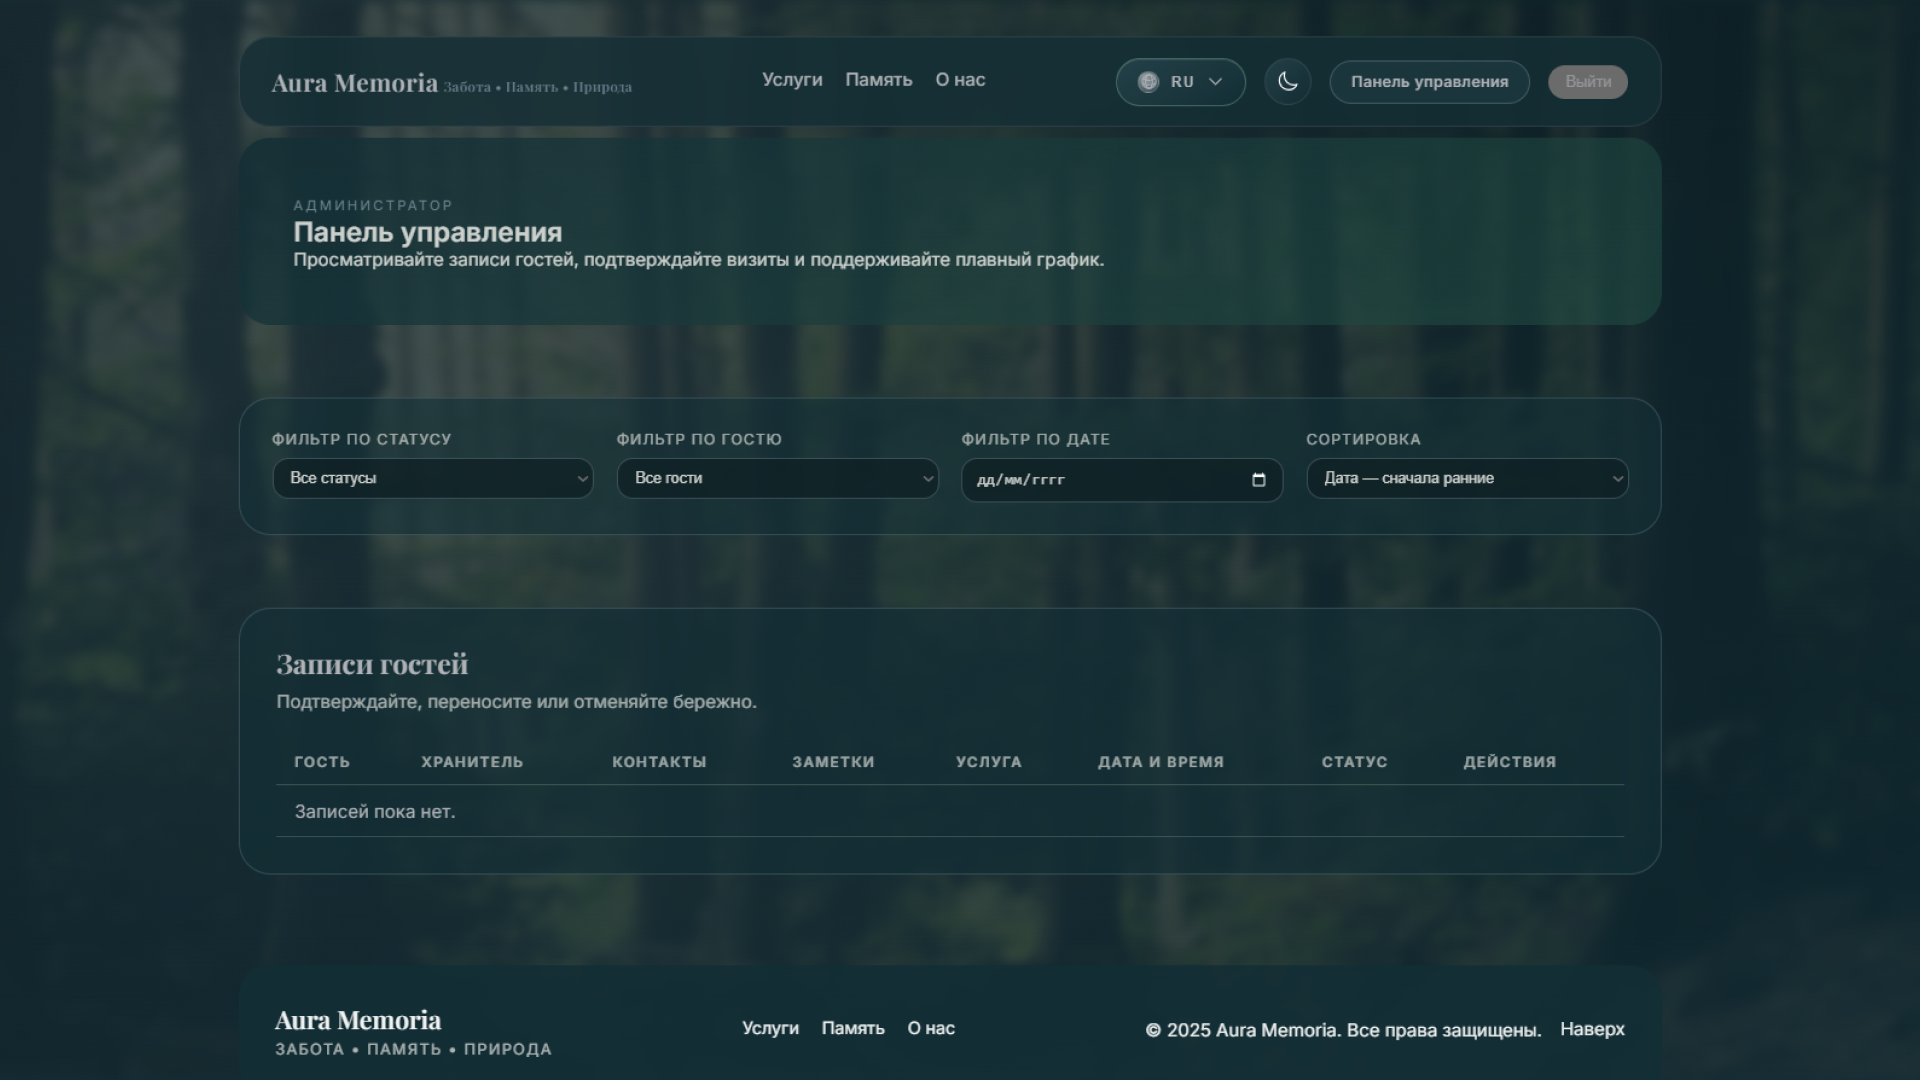Open the 'Все гости' guest filter dropdown
This screenshot has height=1080, width=1920.
pos(778,478)
